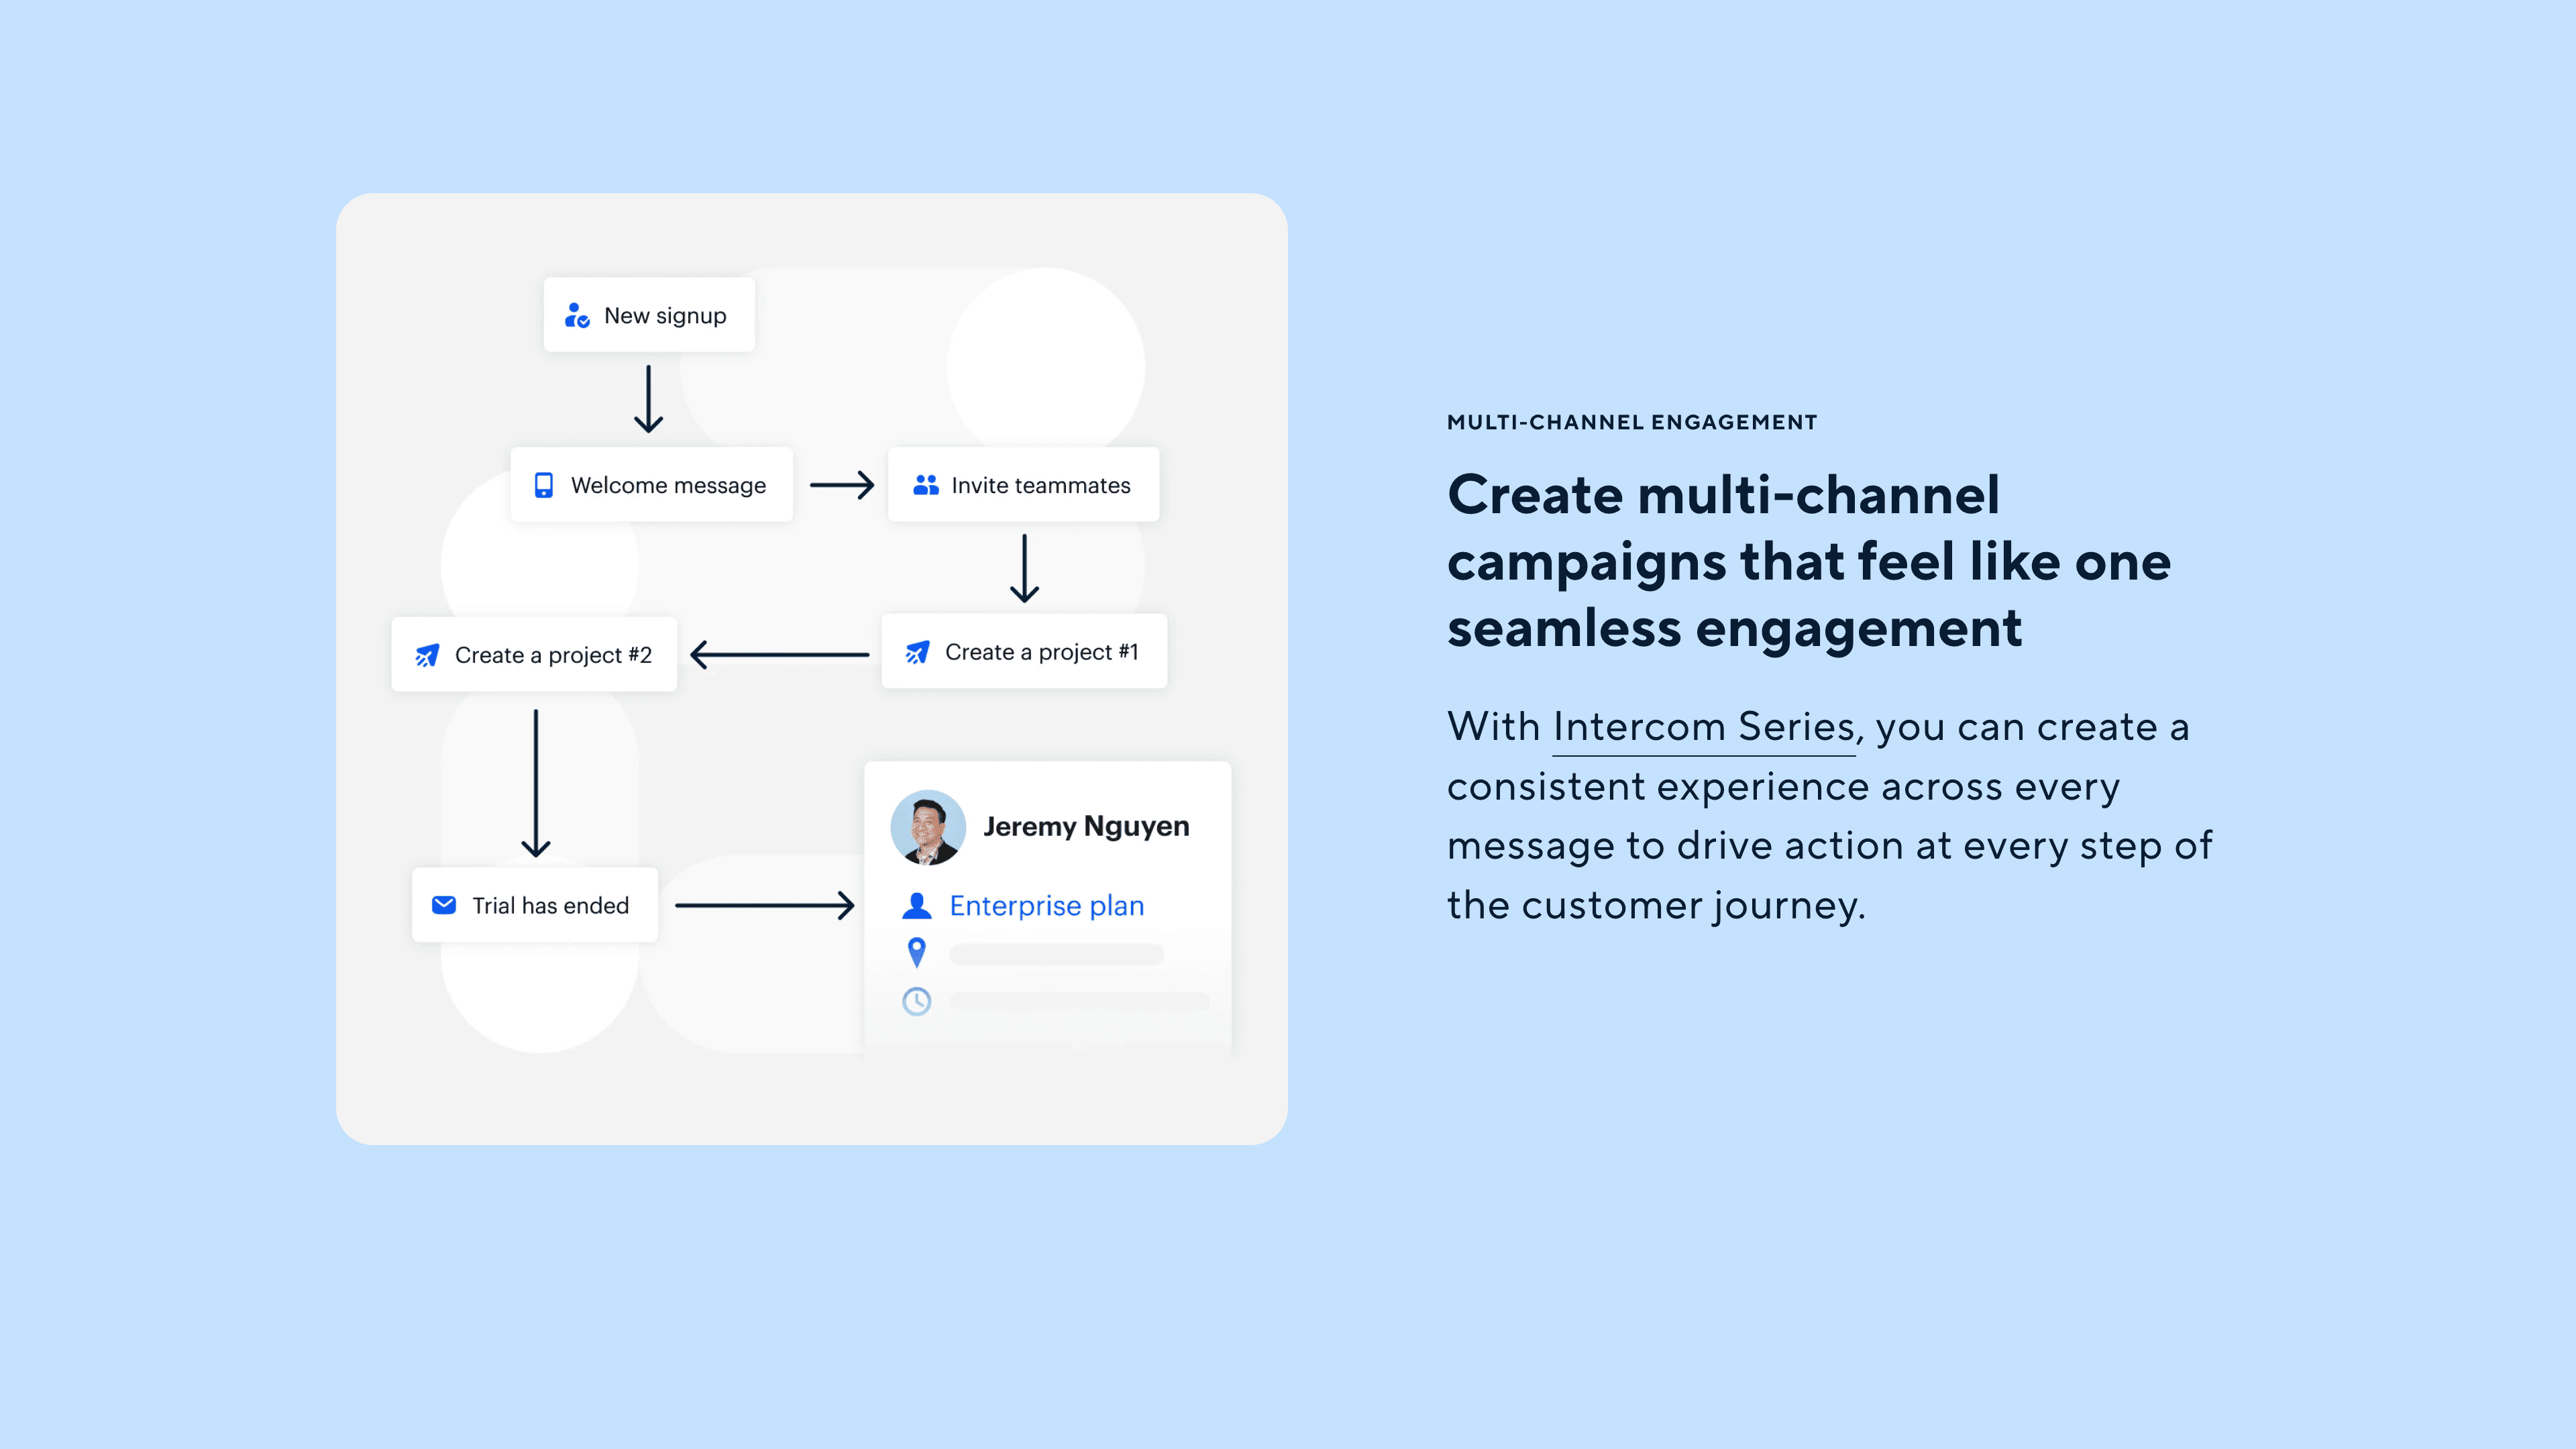Screen dimensions: 2576x1449
Task: Click the Enterprise plan link text
Action: click(1046, 905)
